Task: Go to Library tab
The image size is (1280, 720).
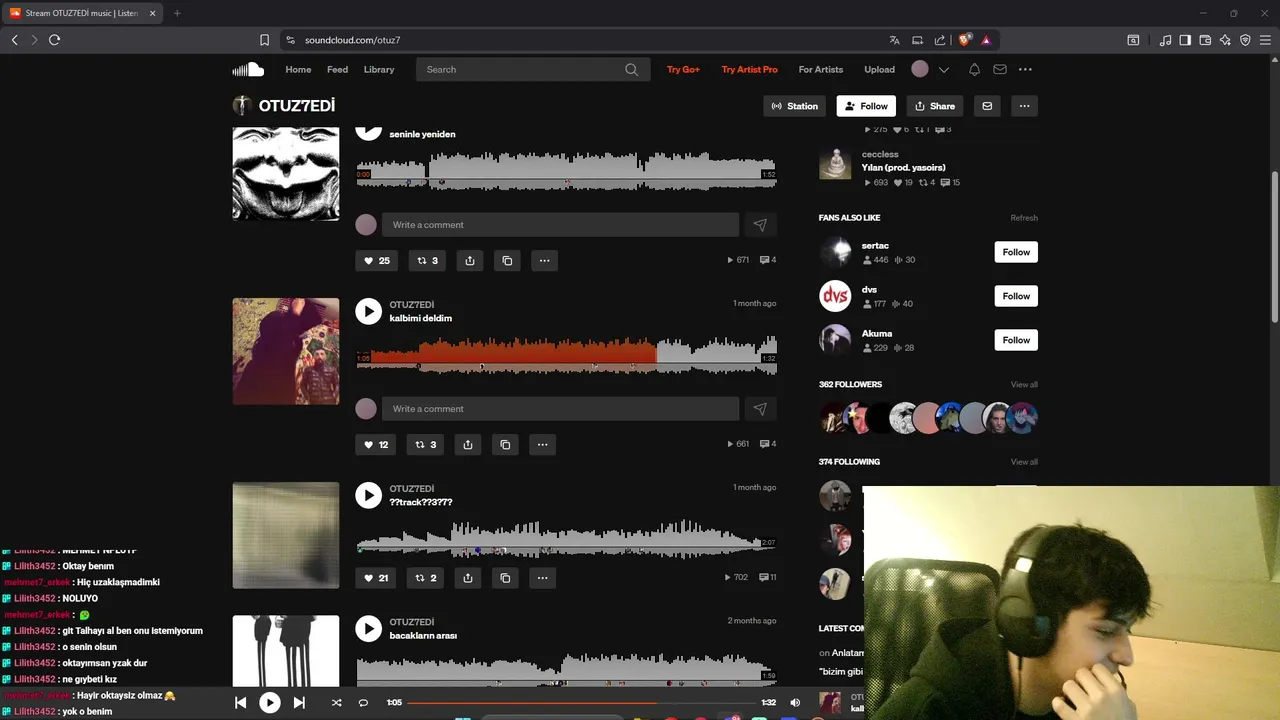Action: [x=379, y=69]
